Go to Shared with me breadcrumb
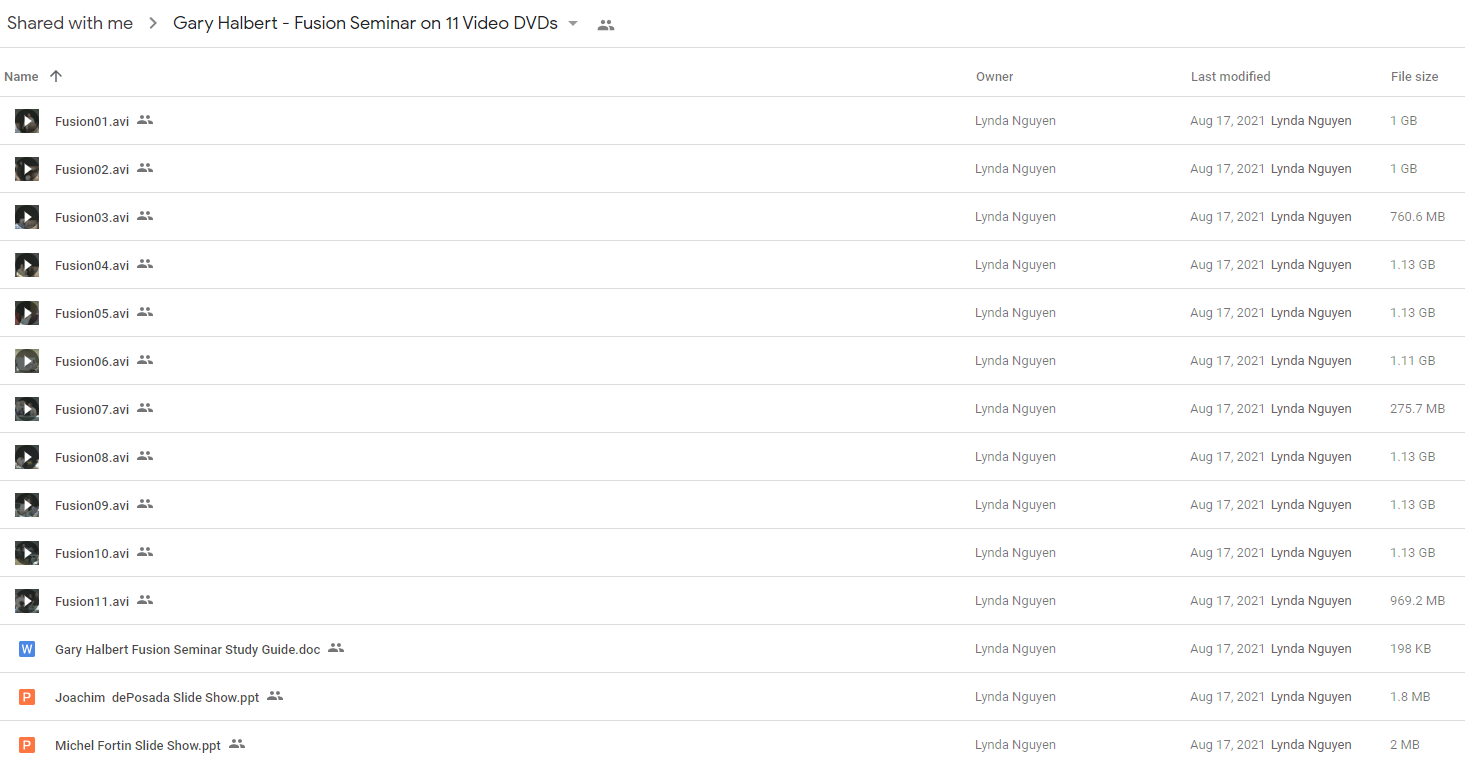Viewport: 1465px width, 764px height. point(70,23)
